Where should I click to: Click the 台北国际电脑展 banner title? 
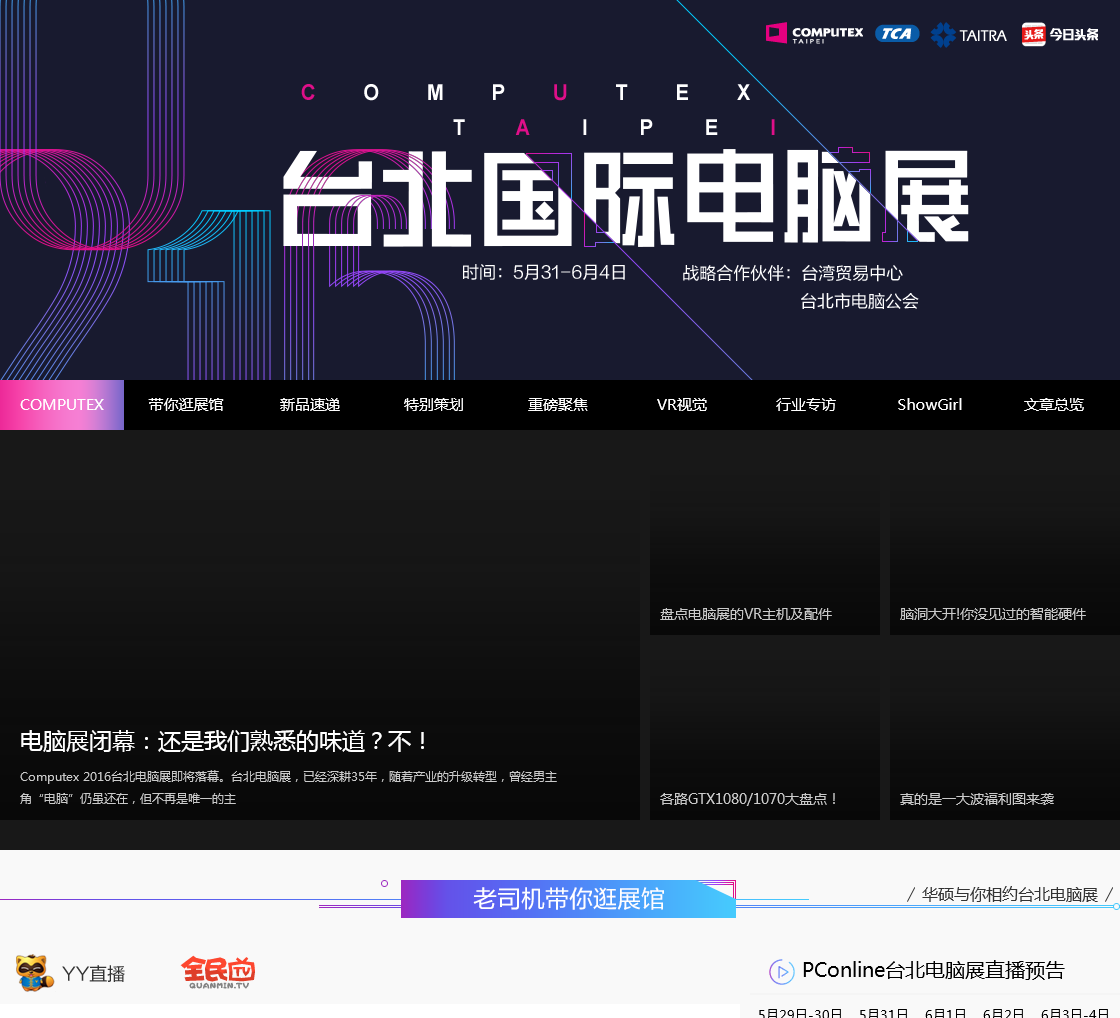[626, 198]
